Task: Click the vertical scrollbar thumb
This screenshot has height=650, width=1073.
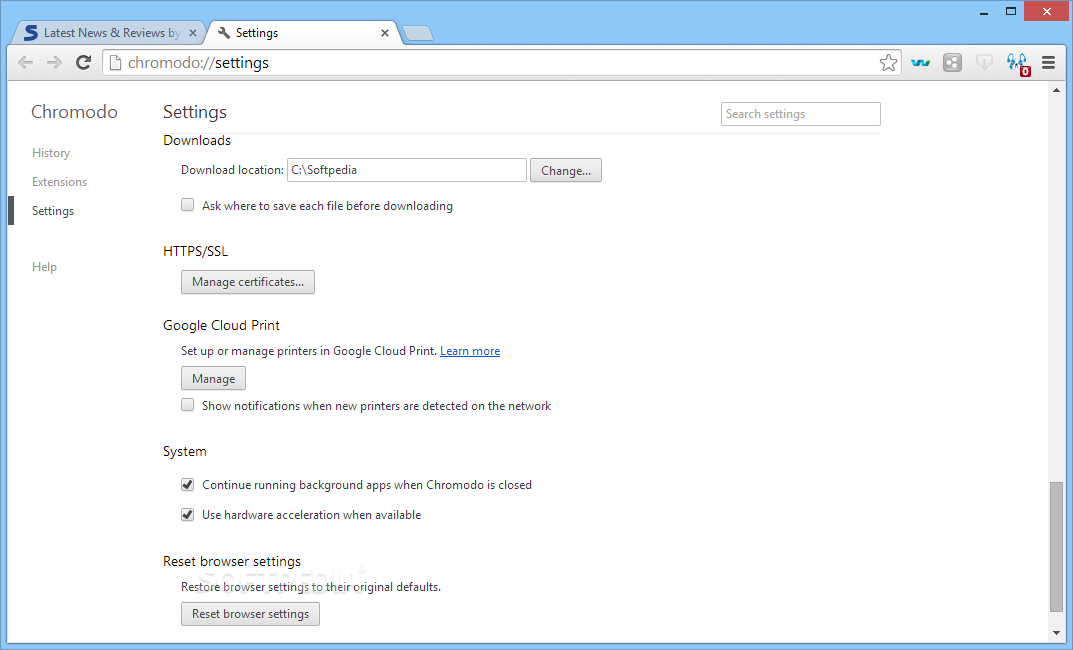Action: point(1057,547)
